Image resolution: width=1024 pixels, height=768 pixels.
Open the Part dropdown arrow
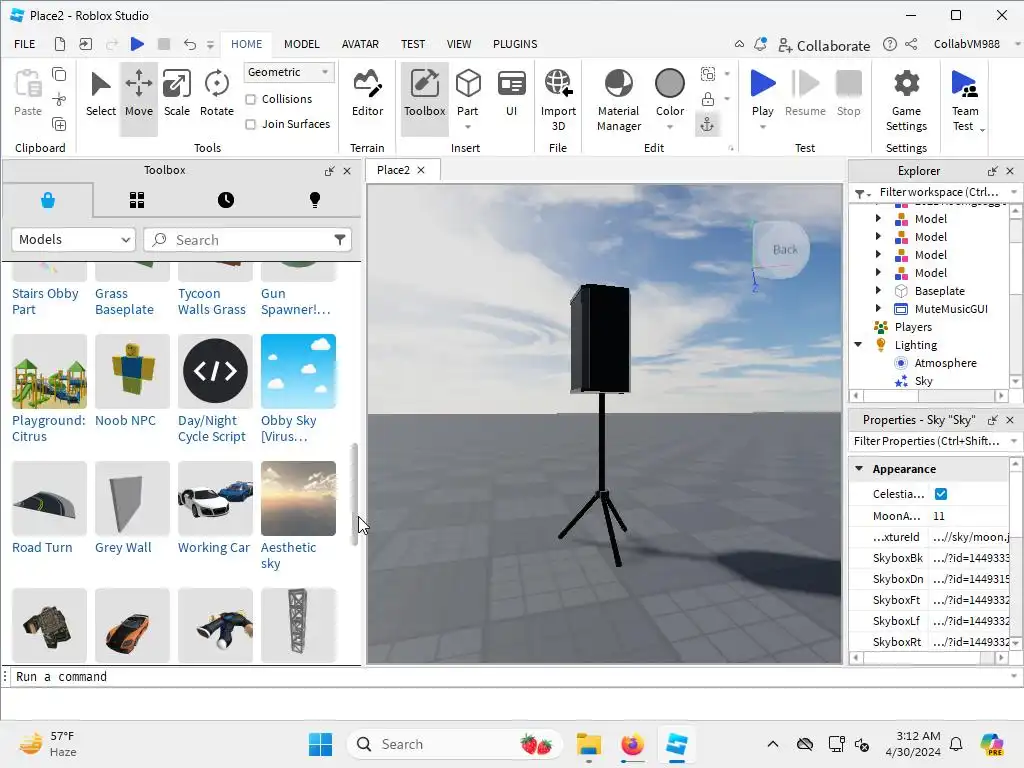[468, 127]
